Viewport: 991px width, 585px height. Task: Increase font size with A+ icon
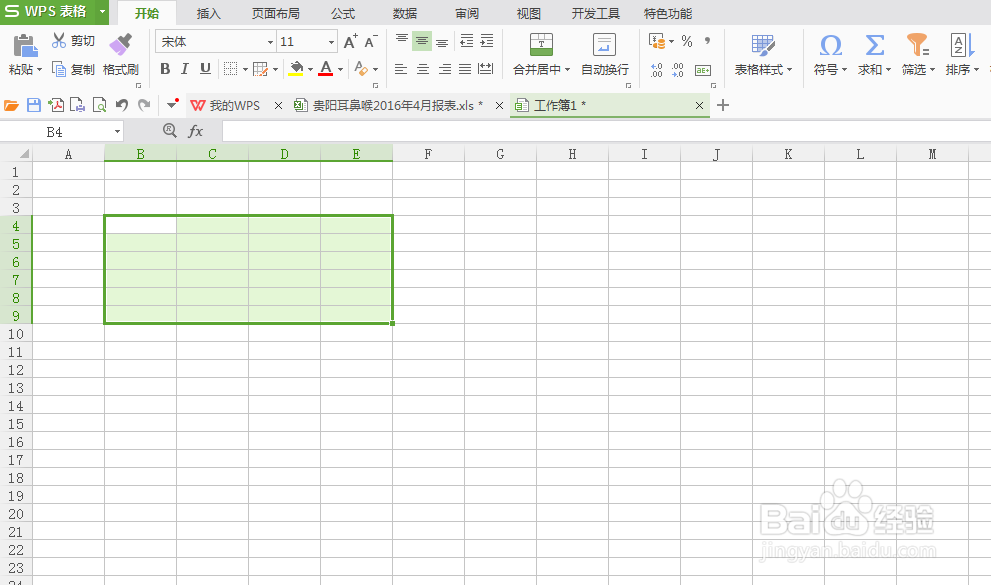tap(350, 42)
